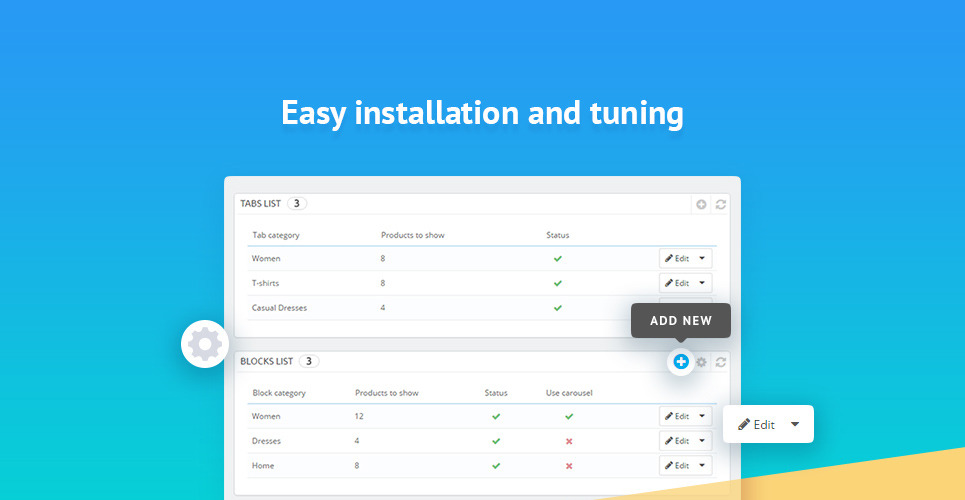Click the highlighted blue plus icon in Blocks List
The height and width of the screenshot is (500, 965).
coord(681,362)
